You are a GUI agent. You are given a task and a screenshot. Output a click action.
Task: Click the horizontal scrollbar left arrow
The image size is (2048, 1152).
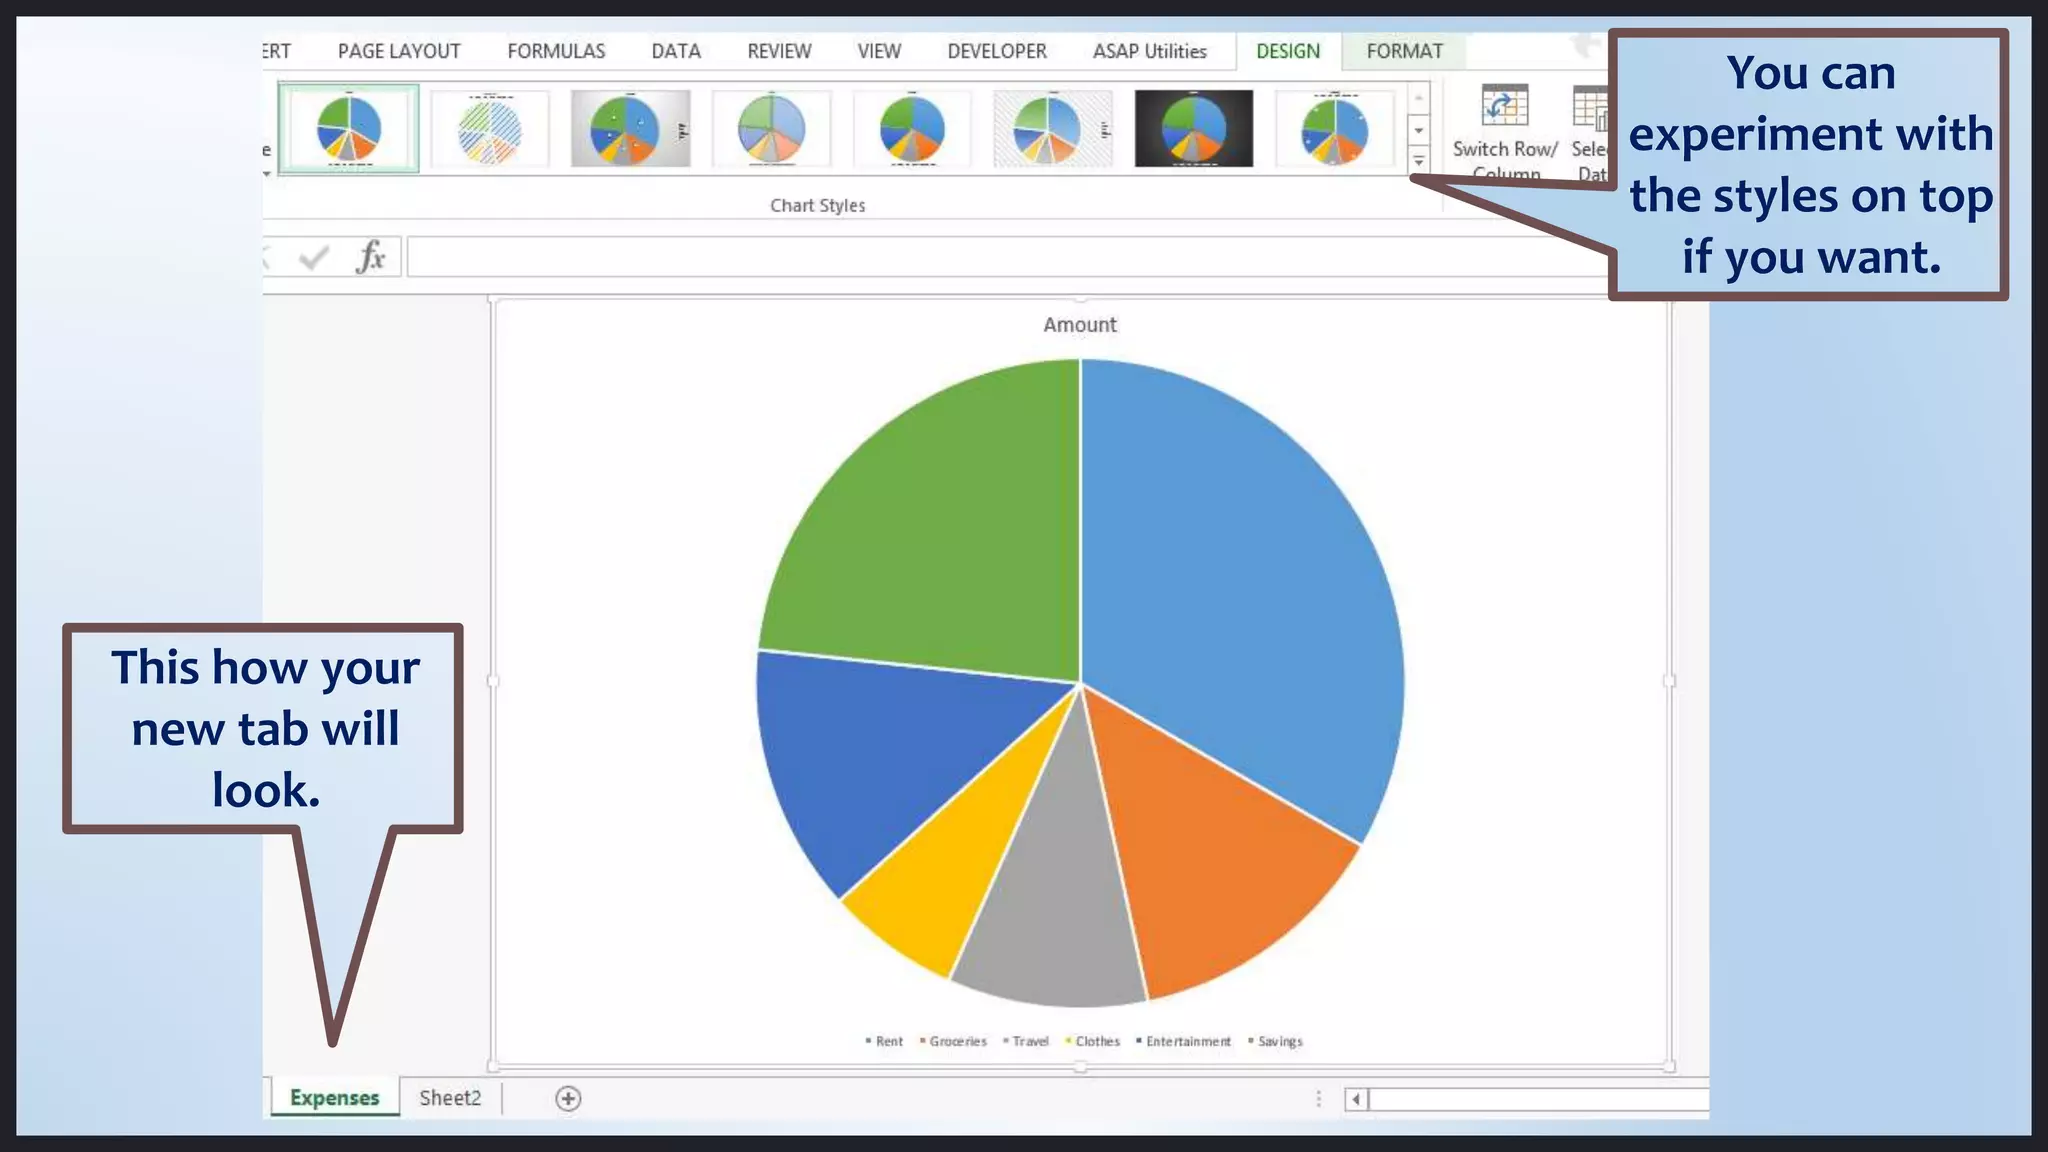click(1356, 1099)
